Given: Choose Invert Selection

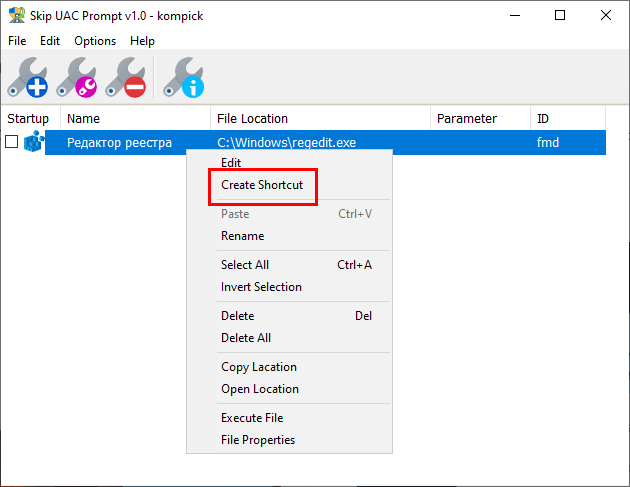Looking at the screenshot, I should (289, 287).
